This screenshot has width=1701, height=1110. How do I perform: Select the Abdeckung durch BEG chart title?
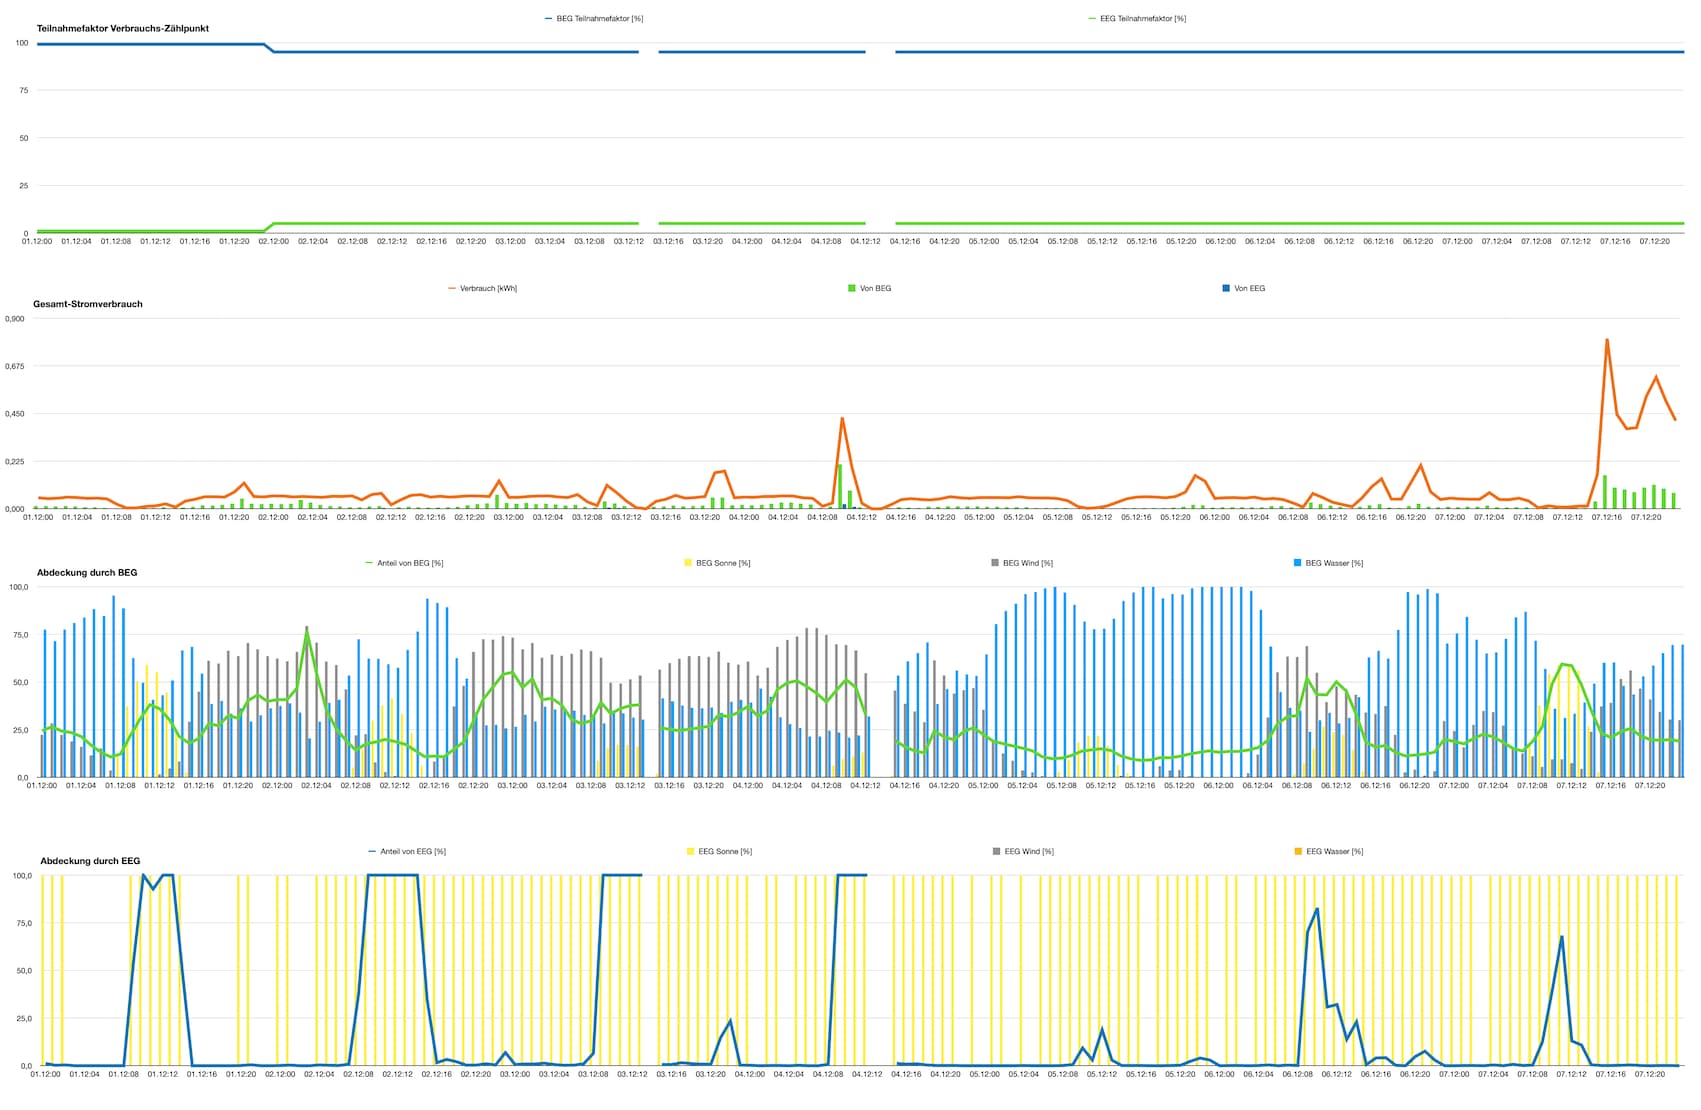[x=87, y=573]
